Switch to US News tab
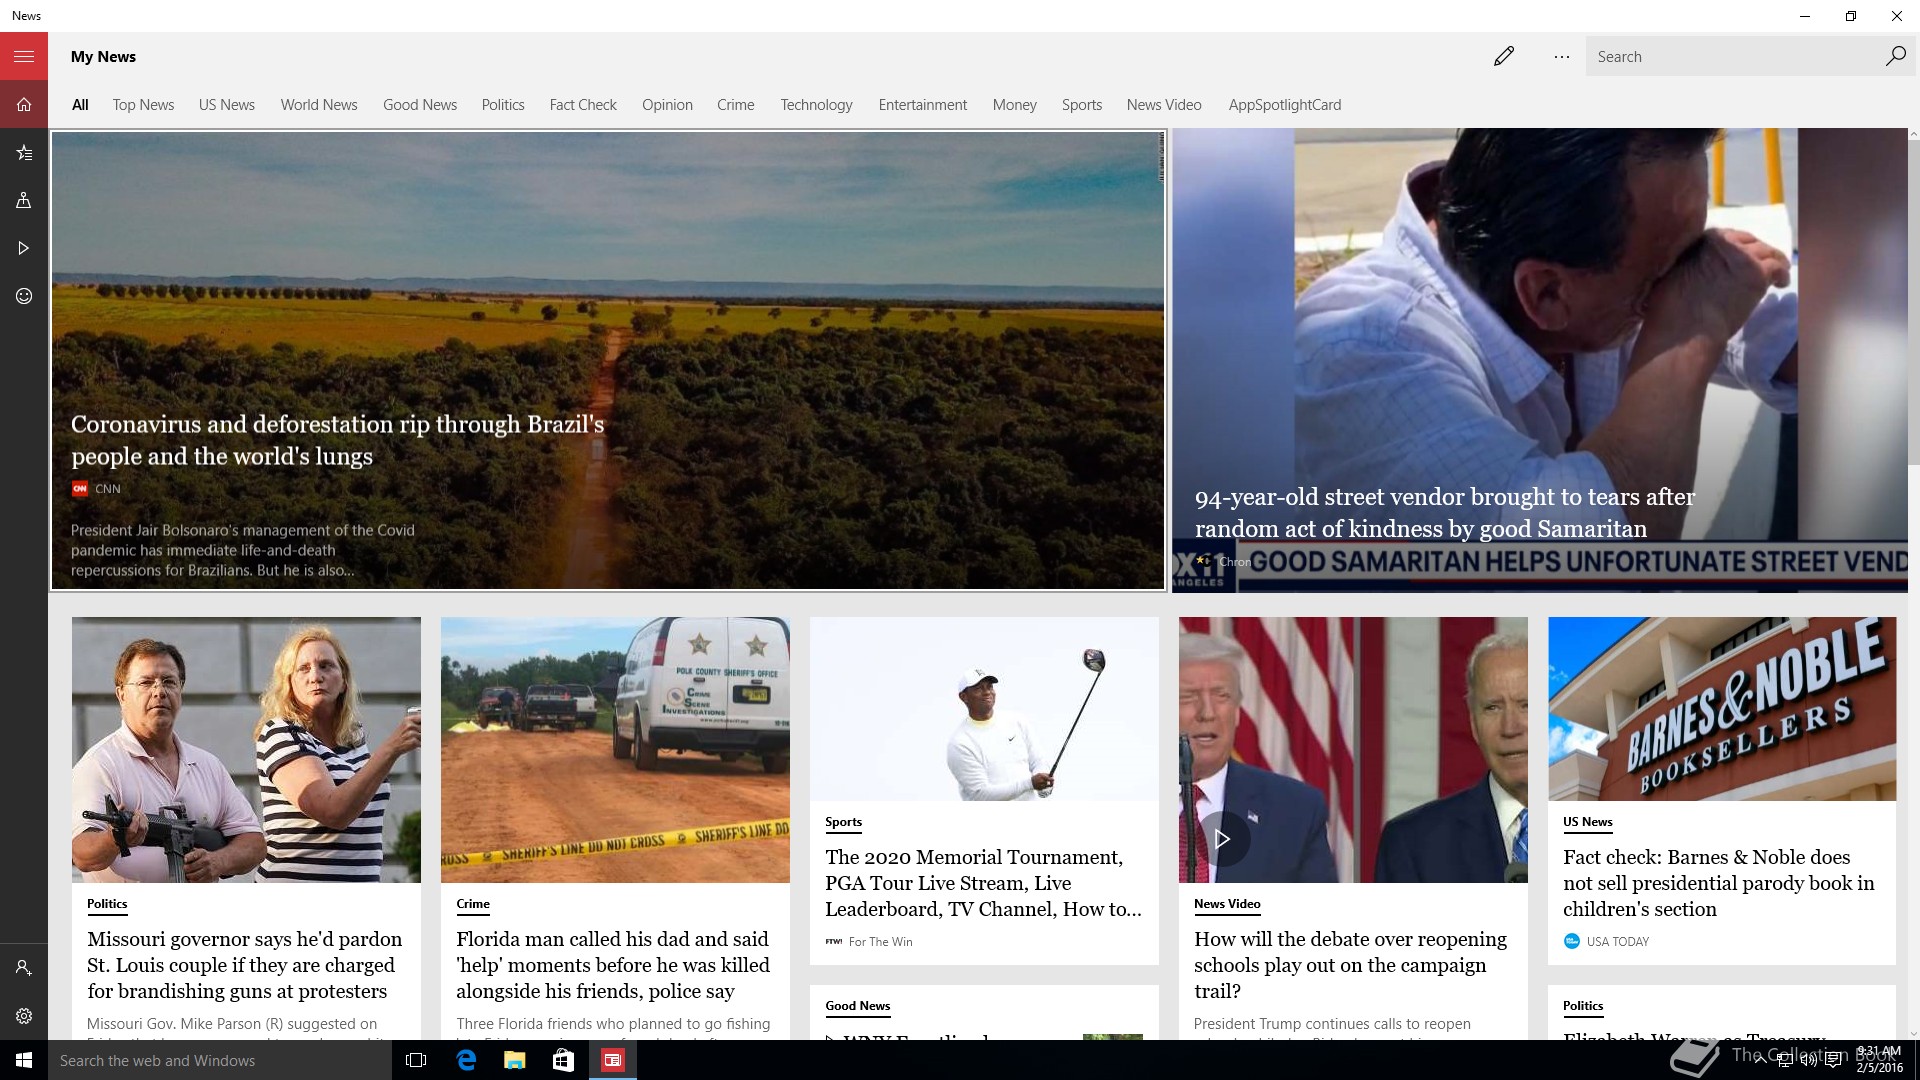The image size is (1920, 1080). [227, 105]
